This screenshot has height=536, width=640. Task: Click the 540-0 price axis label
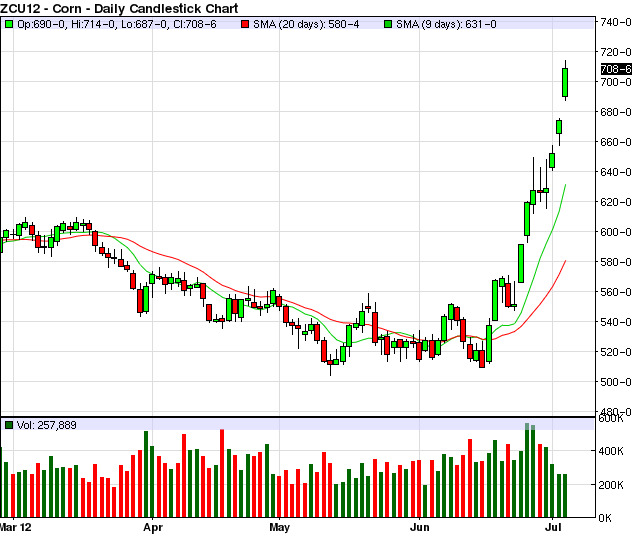(616, 322)
